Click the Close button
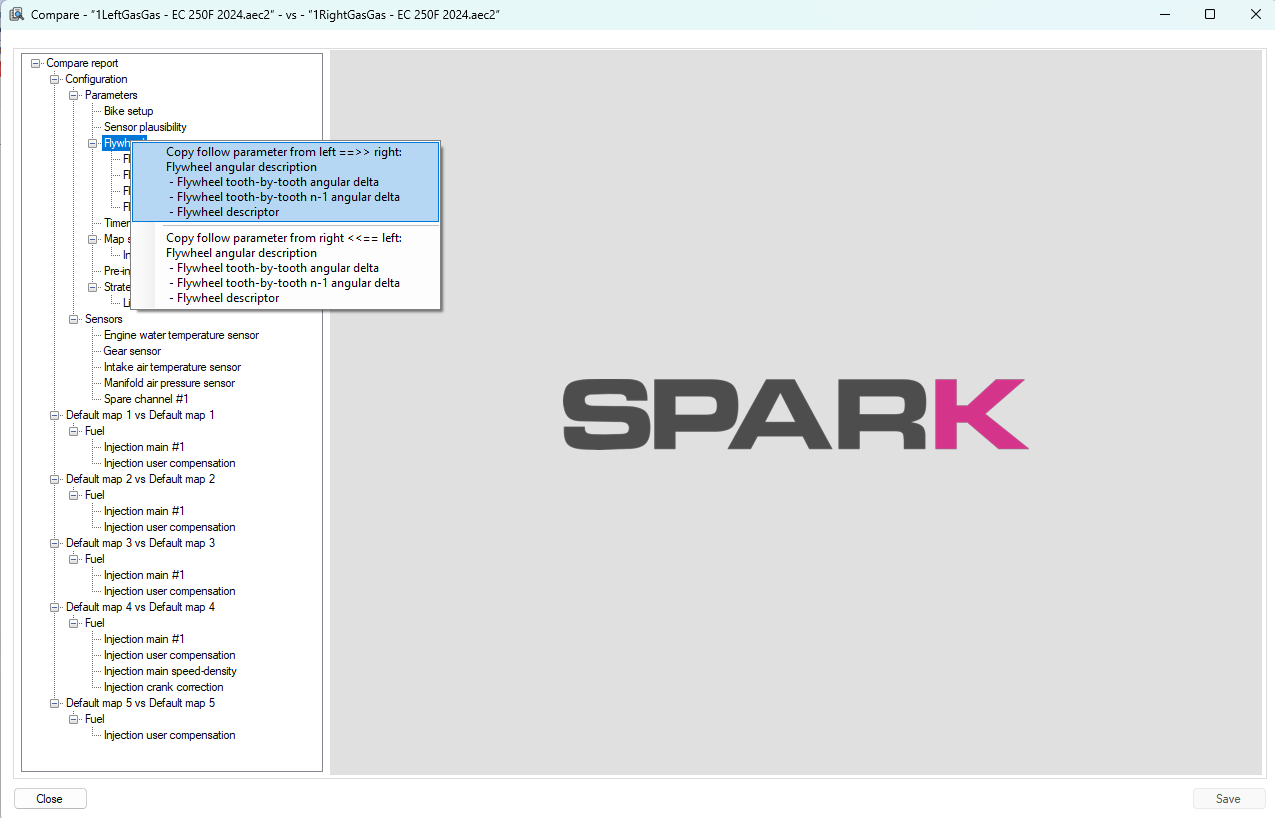Image resolution: width=1275 pixels, height=818 pixels. tap(50, 799)
